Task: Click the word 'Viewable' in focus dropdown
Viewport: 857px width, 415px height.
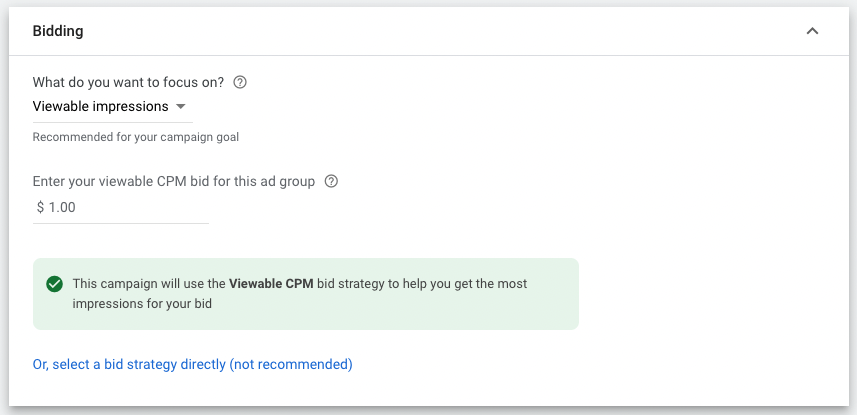Action: [x=60, y=107]
